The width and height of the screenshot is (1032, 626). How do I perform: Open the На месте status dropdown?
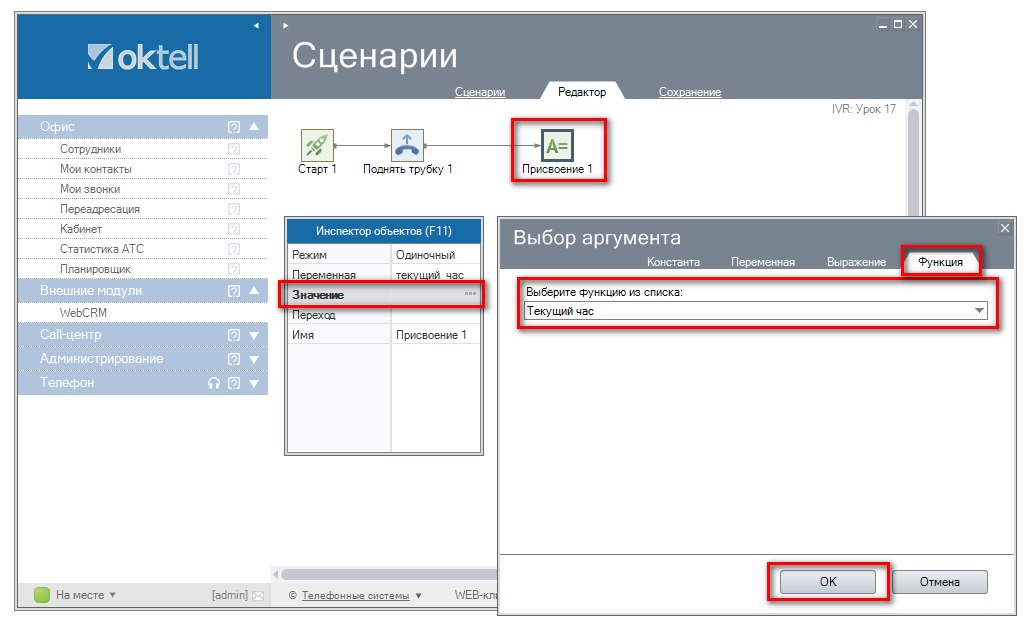pos(112,595)
